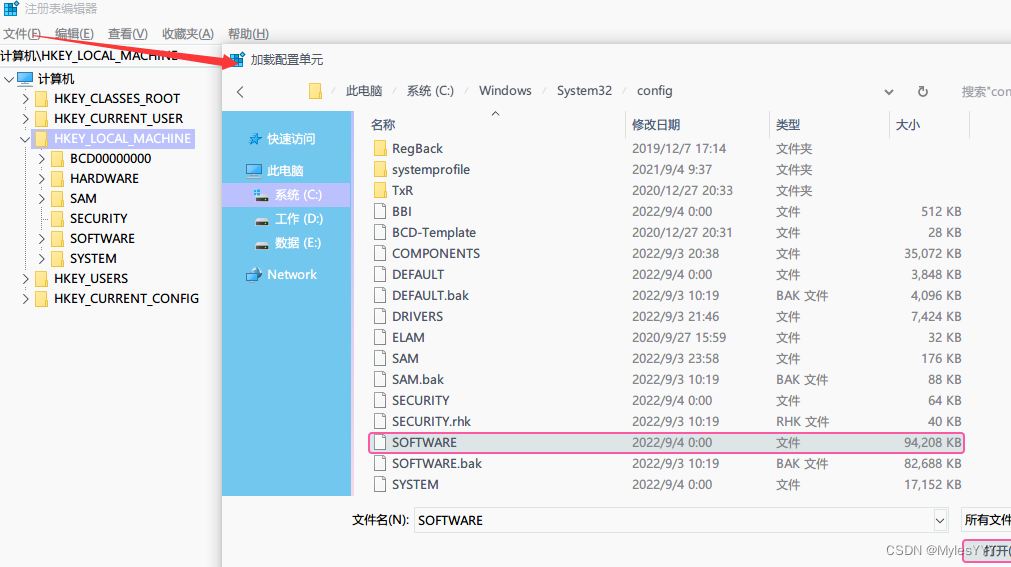Click the SECURITY key folder icon in tree
Viewport: 1011px width, 567px height.
coord(57,219)
